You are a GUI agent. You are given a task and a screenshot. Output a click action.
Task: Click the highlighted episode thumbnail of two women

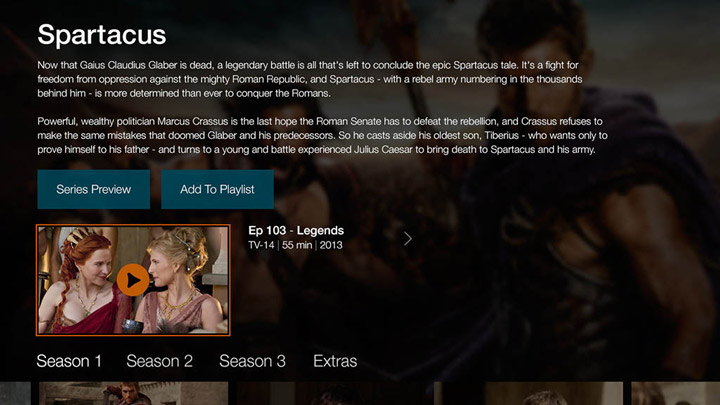(133, 280)
